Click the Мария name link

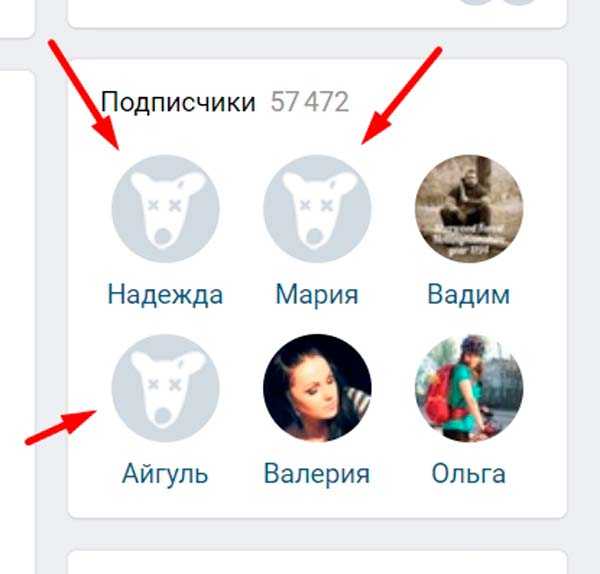click(x=317, y=294)
